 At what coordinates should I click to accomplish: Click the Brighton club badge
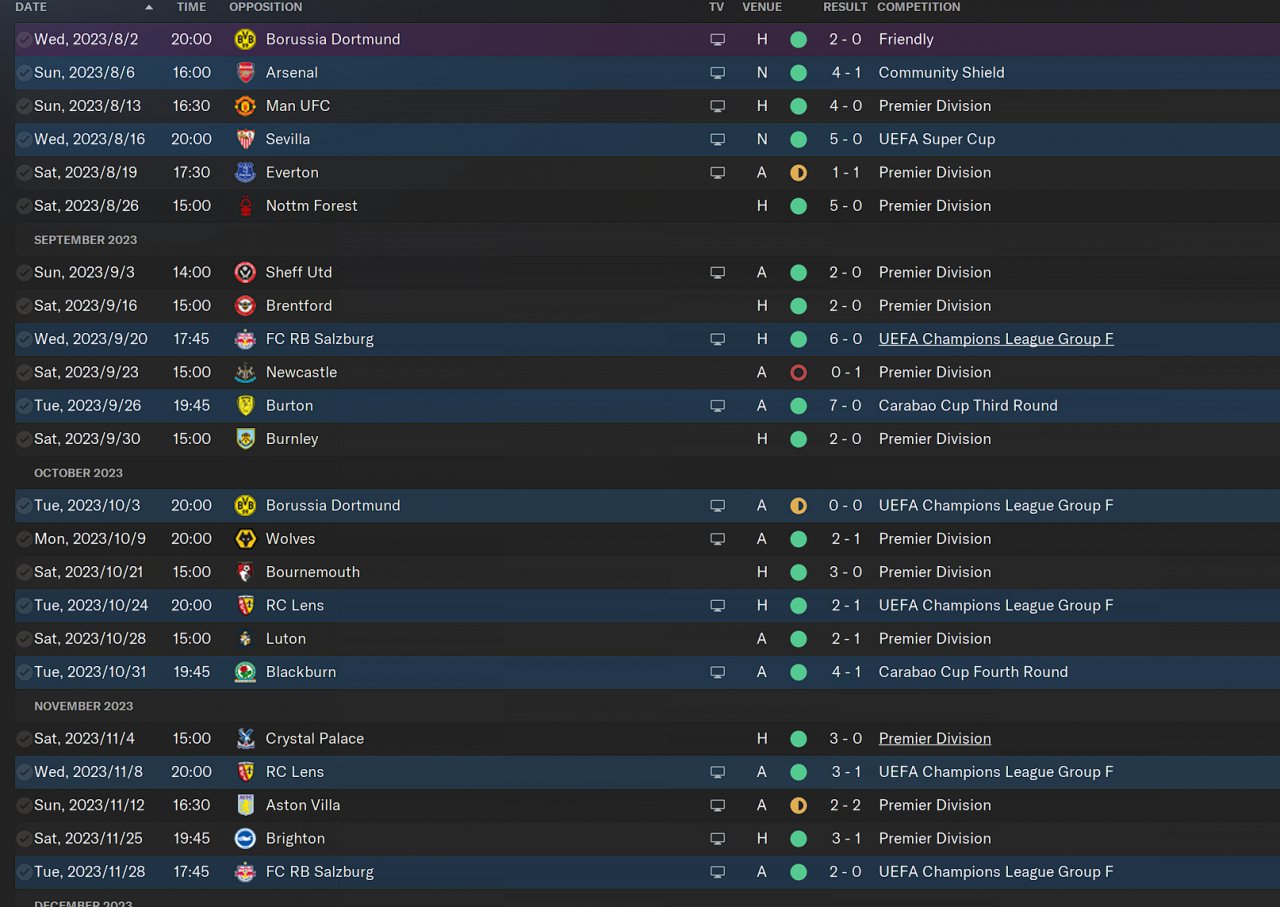245,838
